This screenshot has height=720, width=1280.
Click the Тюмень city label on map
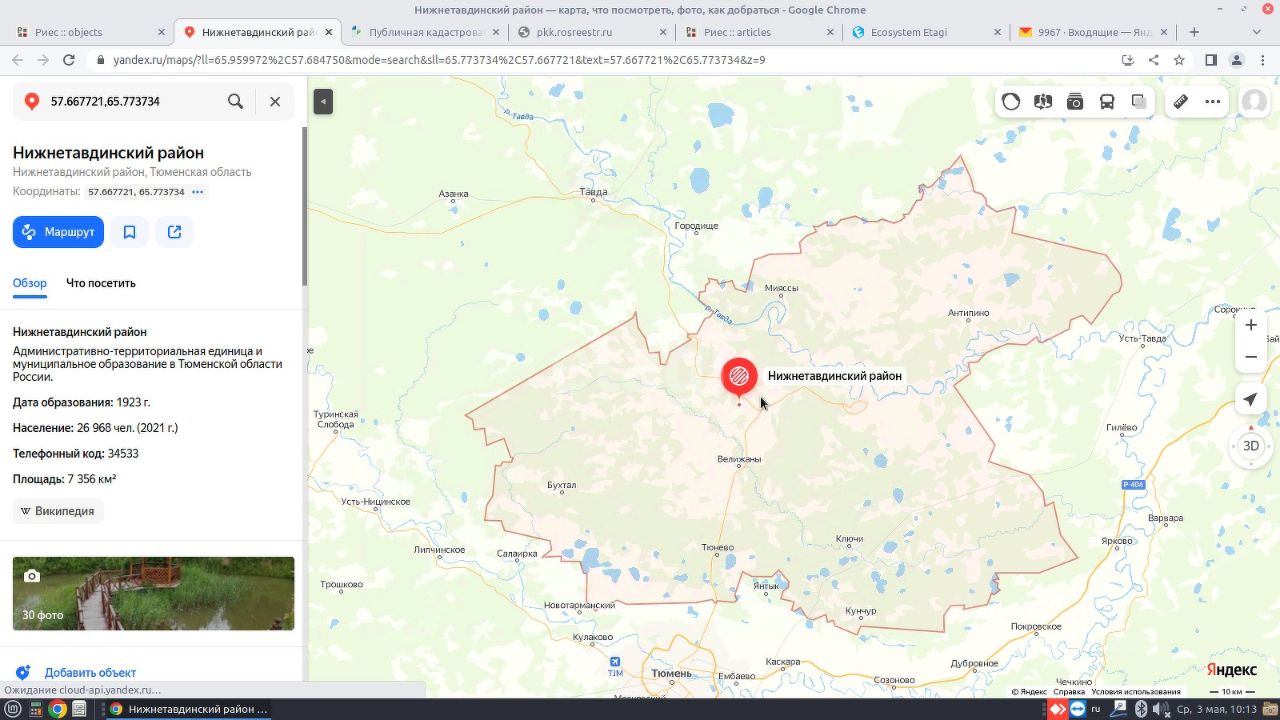click(671, 674)
